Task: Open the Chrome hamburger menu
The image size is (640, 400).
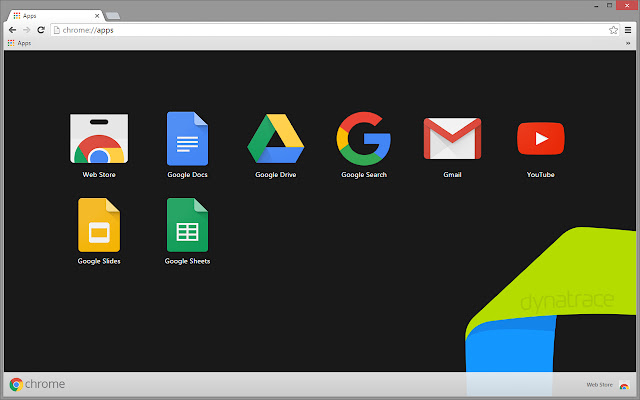Action: click(628, 30)
